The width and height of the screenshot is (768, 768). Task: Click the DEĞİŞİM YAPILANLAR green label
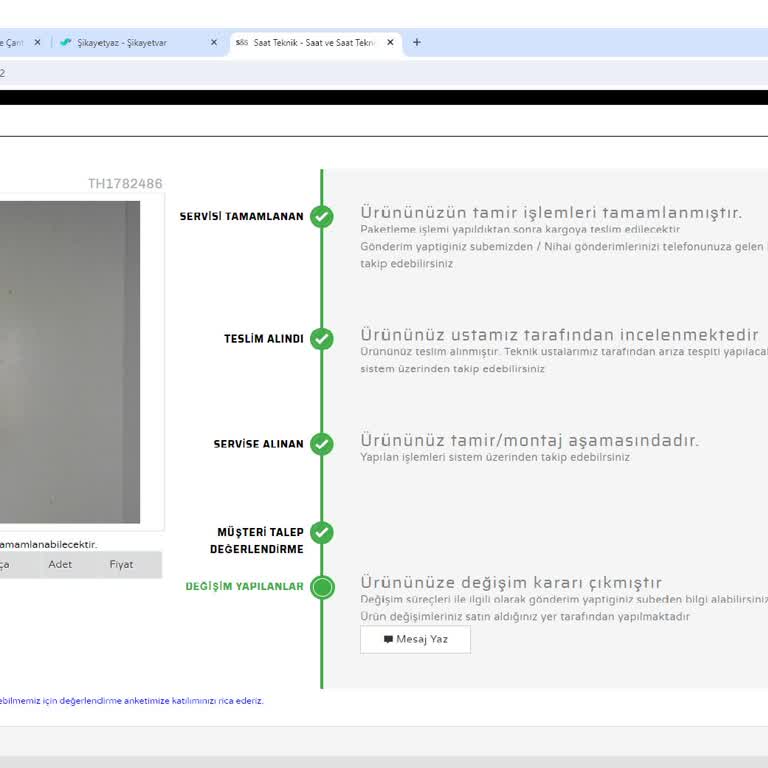coord(244,587)
